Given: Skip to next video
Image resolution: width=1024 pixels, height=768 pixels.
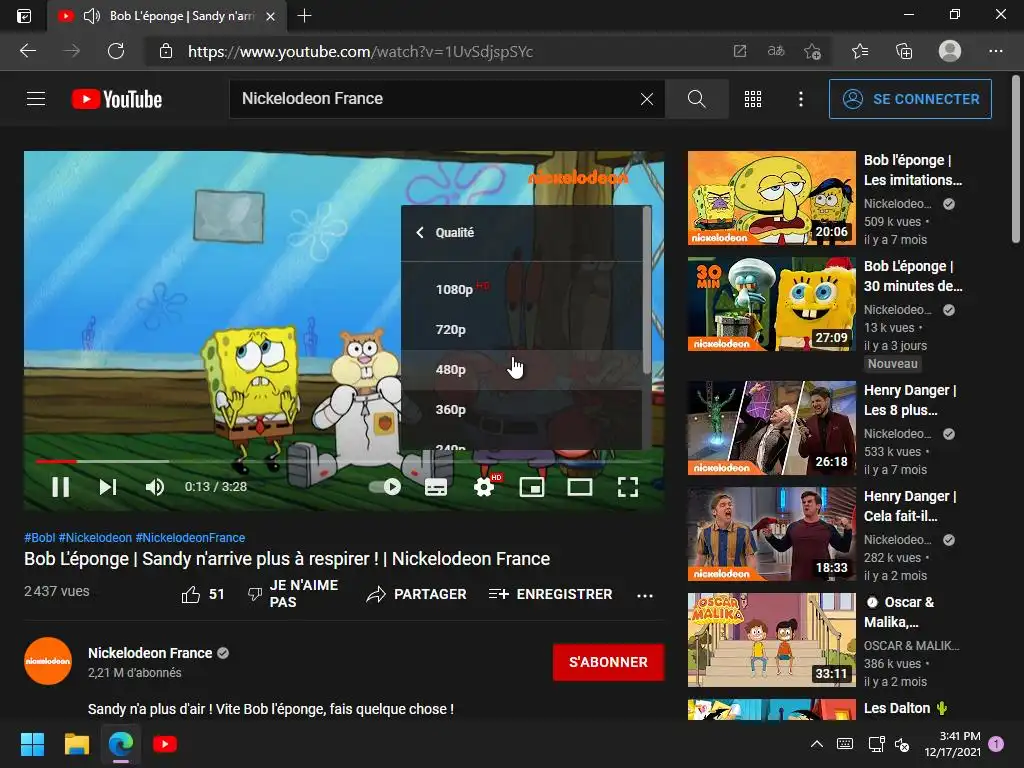Looking at the screenshot, I should click(108, 487).
